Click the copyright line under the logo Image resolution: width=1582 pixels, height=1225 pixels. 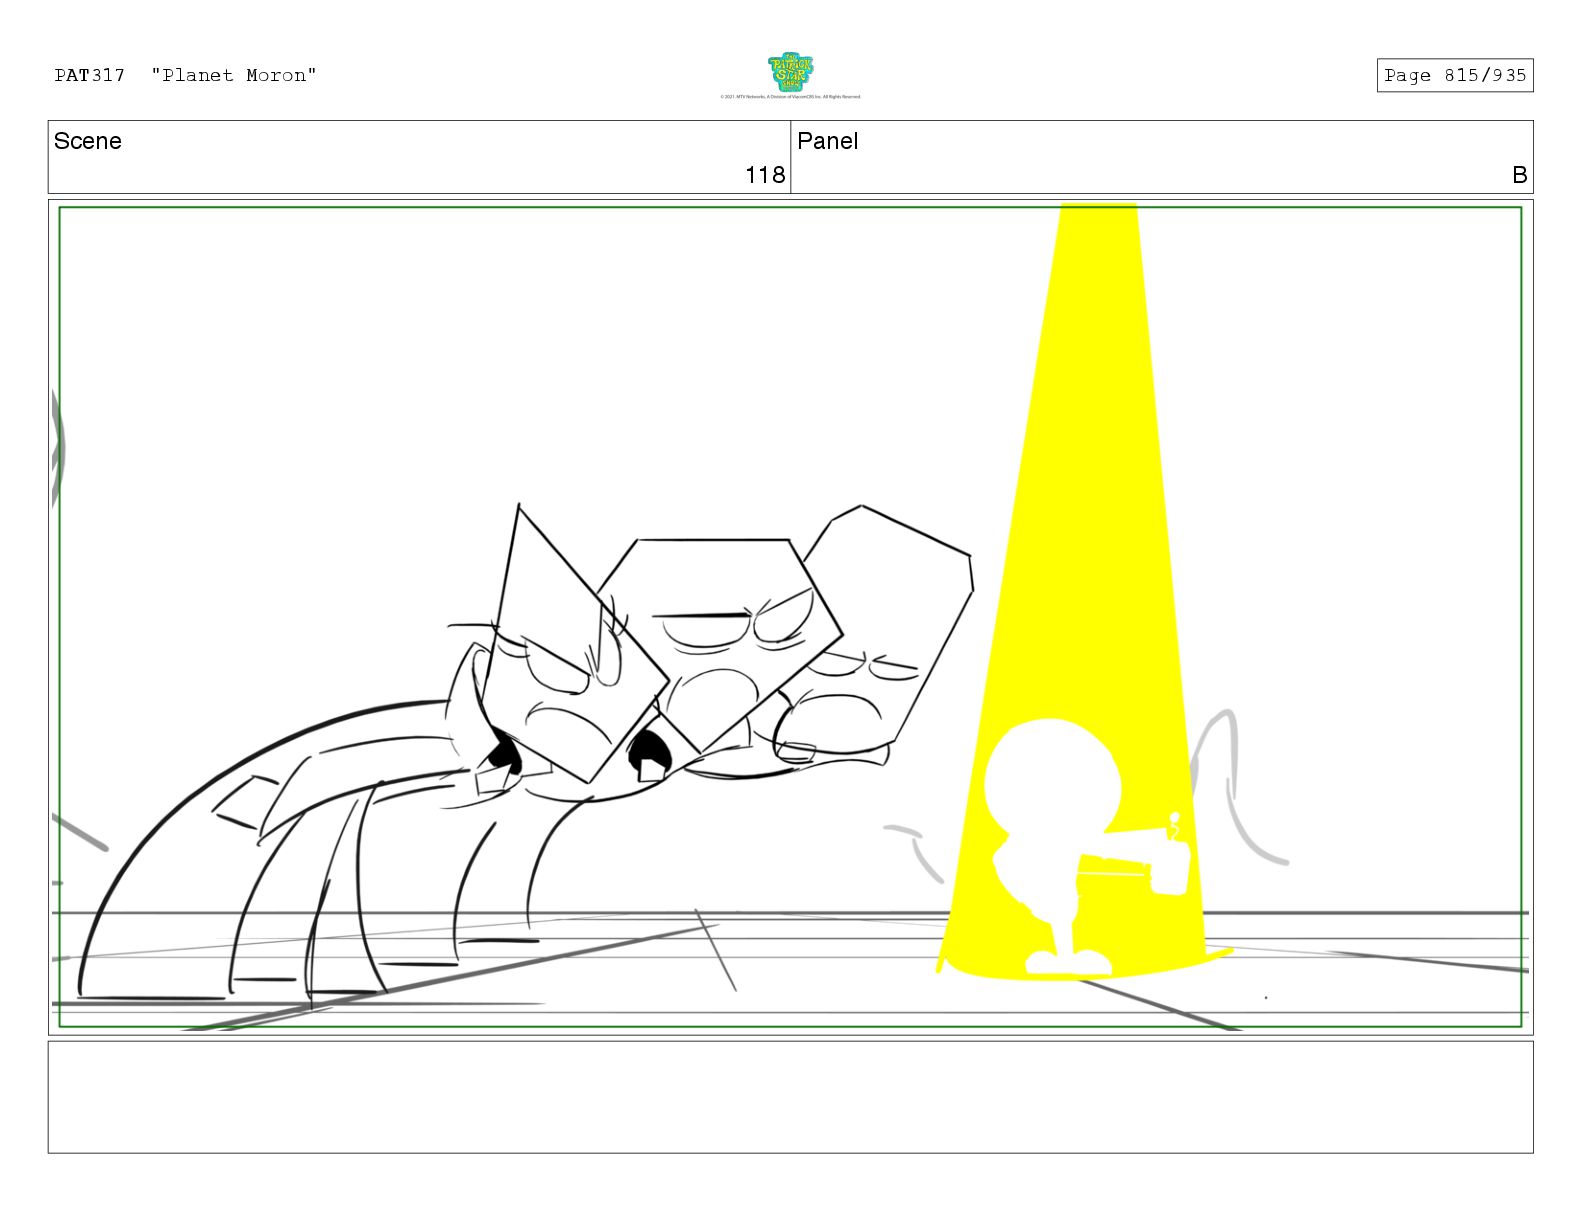tap(790, 97)
